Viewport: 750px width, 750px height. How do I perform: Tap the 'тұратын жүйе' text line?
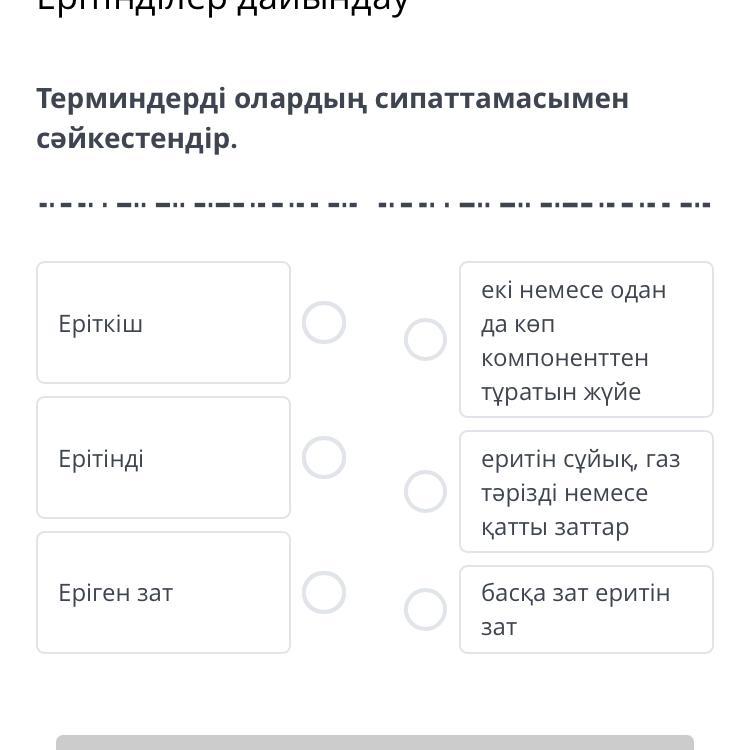click(560, 392)
